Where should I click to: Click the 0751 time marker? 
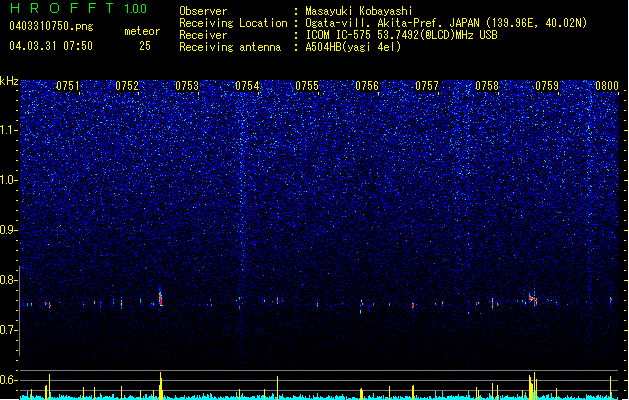pos(68,86)
